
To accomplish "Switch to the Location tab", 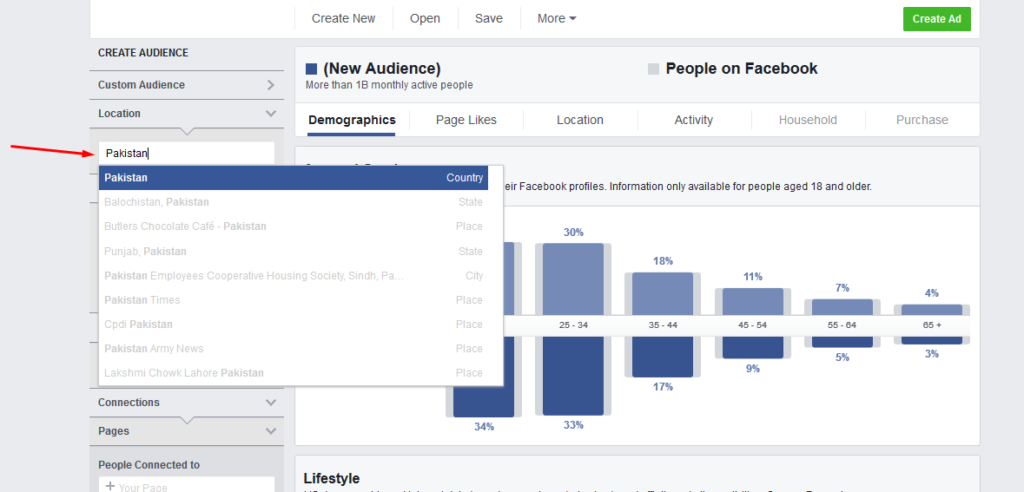I will pos(580,120).
